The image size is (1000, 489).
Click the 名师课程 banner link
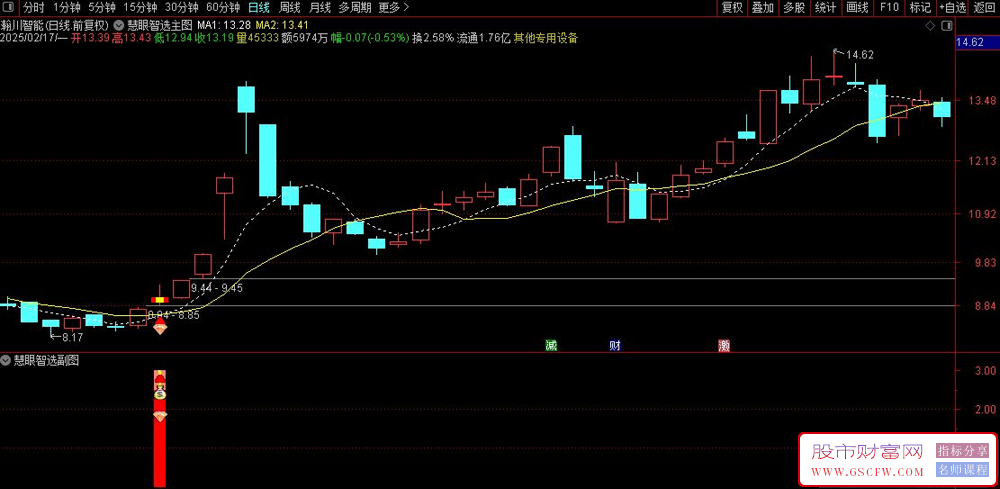(x=962, y=470)
